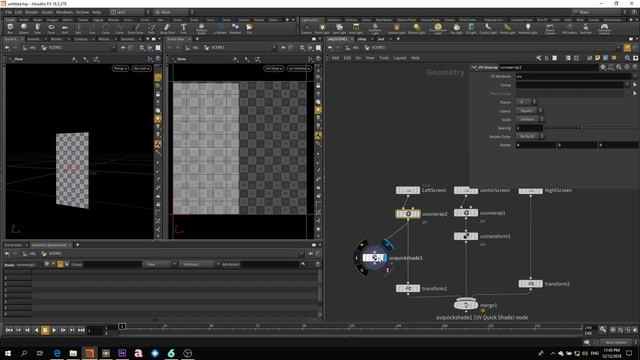Screen dimensions: 640x360
Task: Select the Grid shelf tool
Action: (x=64, y=28)
